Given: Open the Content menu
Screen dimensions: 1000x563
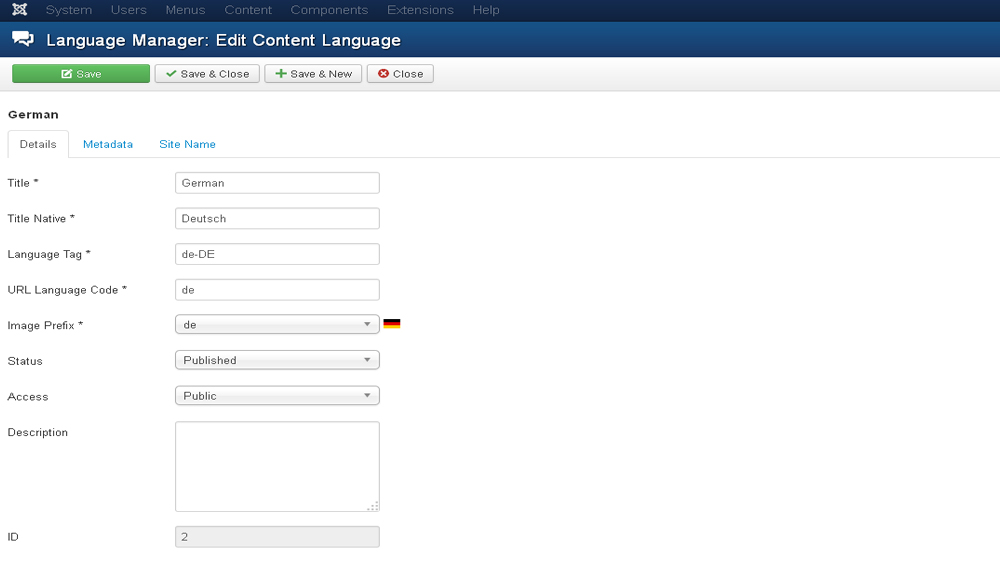Looking at the screenshot, I should 248,10.
